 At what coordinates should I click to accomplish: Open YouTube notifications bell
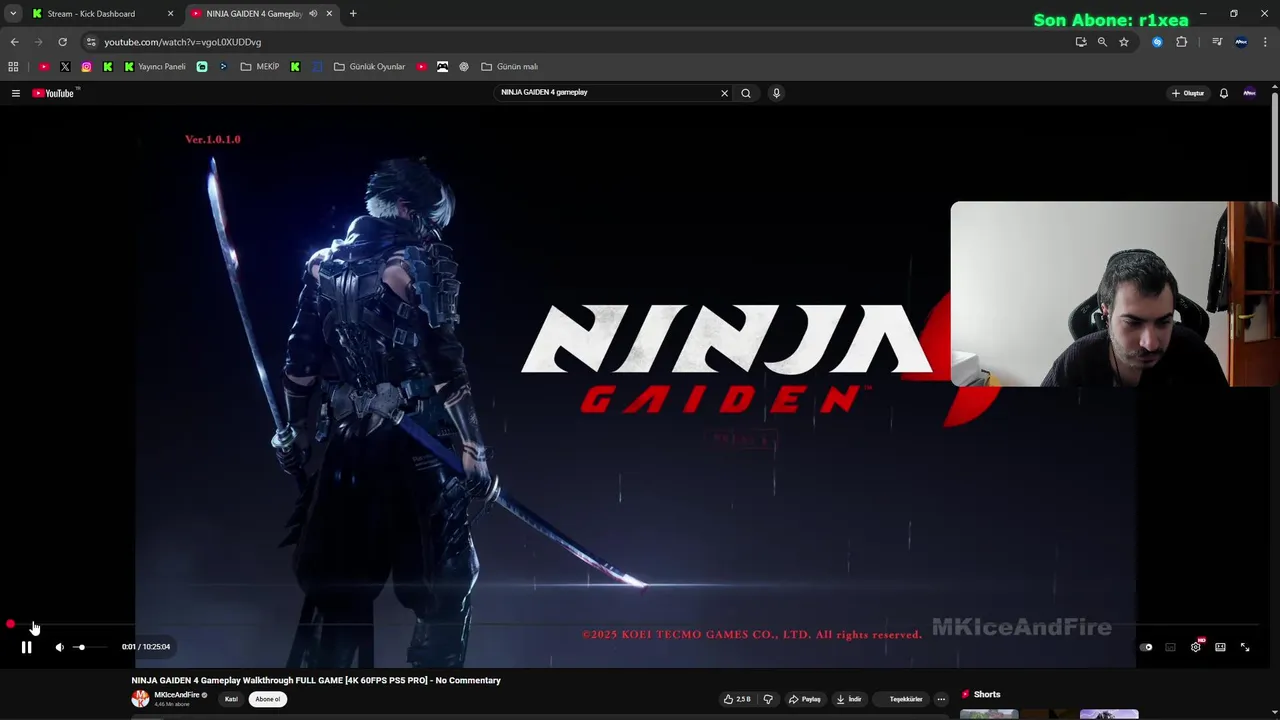(1223, 93)
